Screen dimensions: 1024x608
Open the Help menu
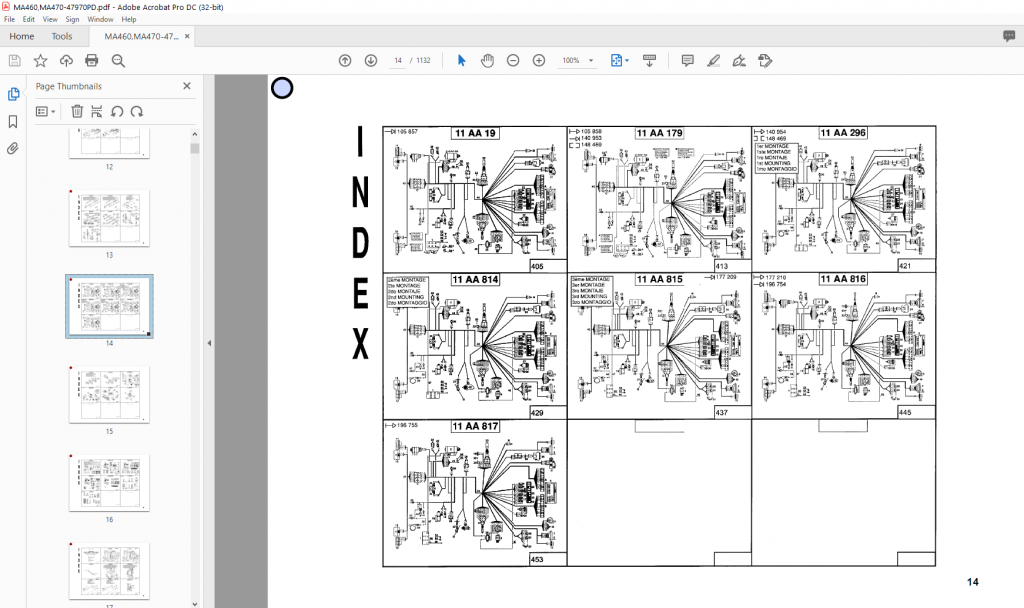click(x=129, y=19)
